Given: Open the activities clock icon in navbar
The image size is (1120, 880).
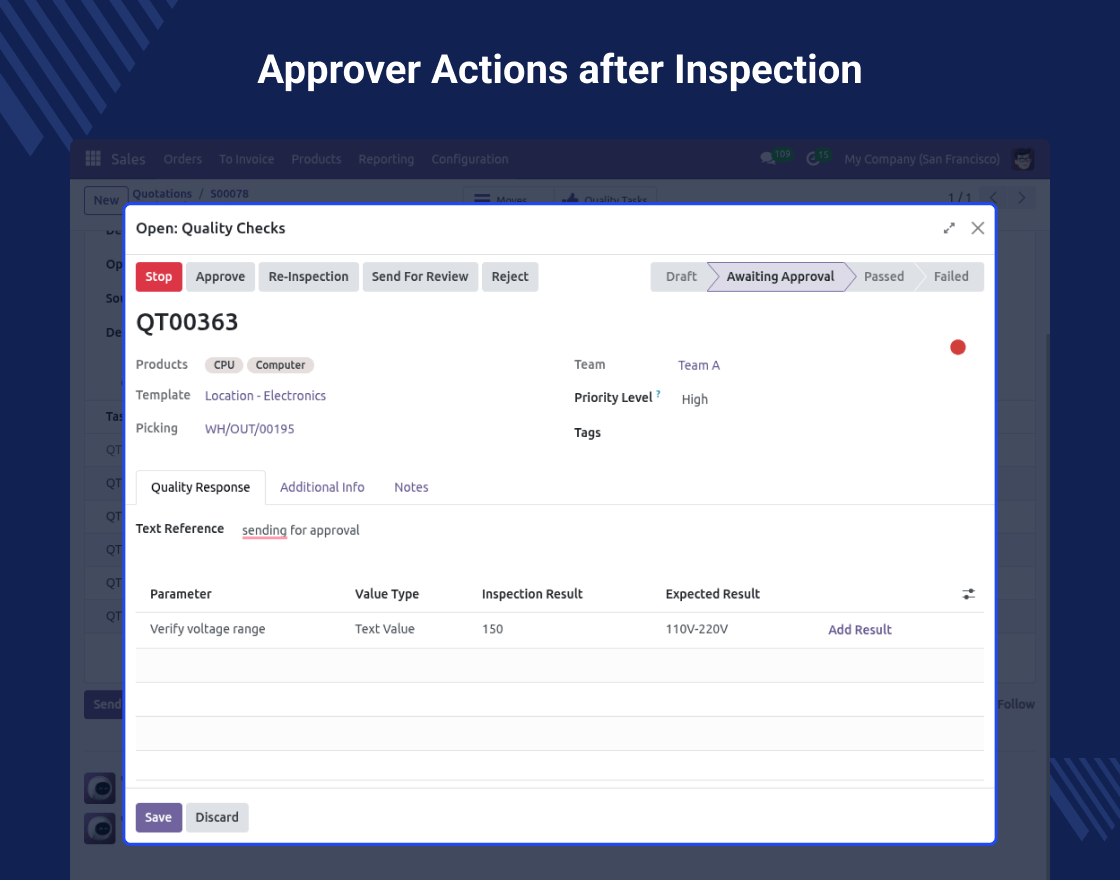Looking at the screenshot, I should click(814, 159).
